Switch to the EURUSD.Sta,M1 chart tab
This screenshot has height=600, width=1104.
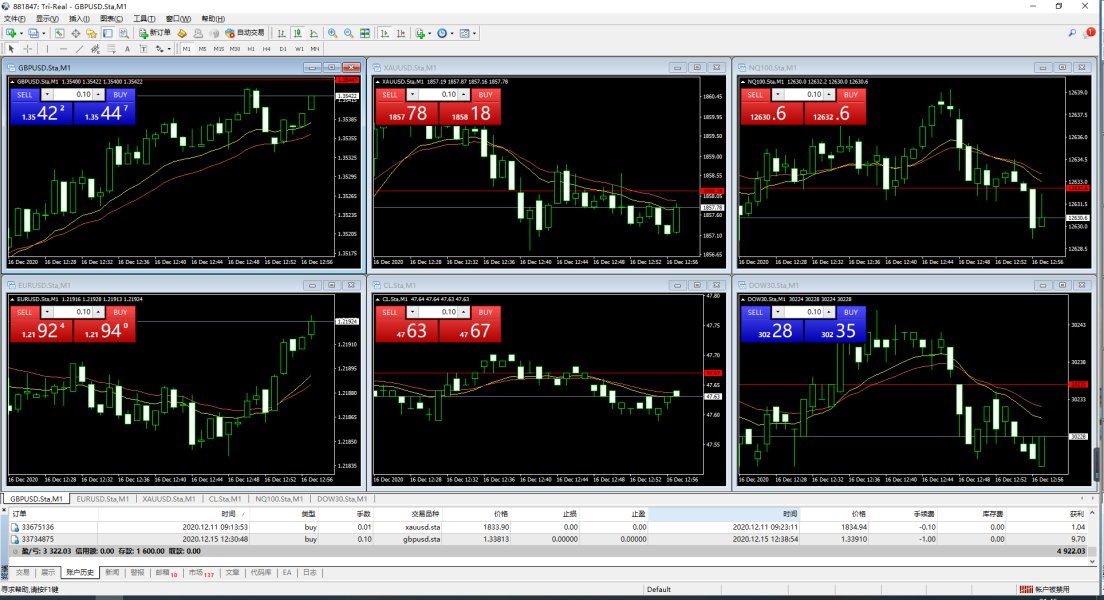click(x=103, y=499)
